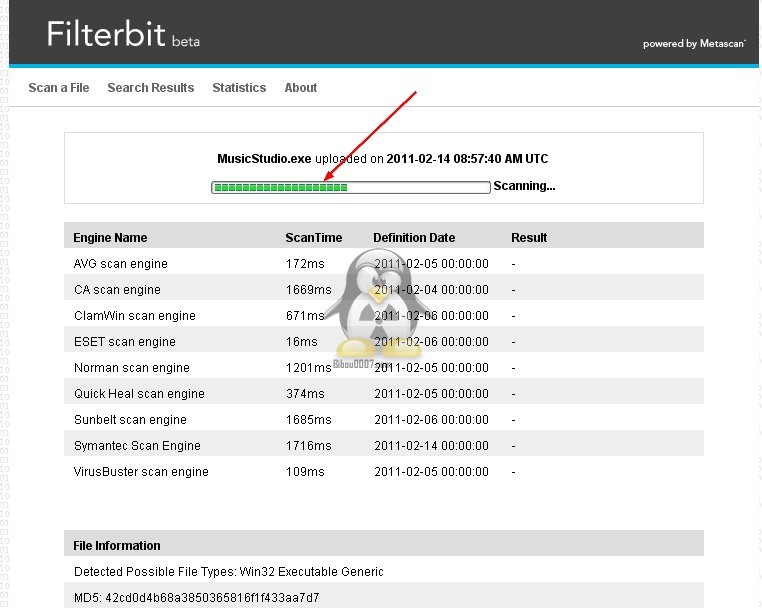Click the AVG row definition date
Viewport: 762px width, 608px height.
(432, 264)
